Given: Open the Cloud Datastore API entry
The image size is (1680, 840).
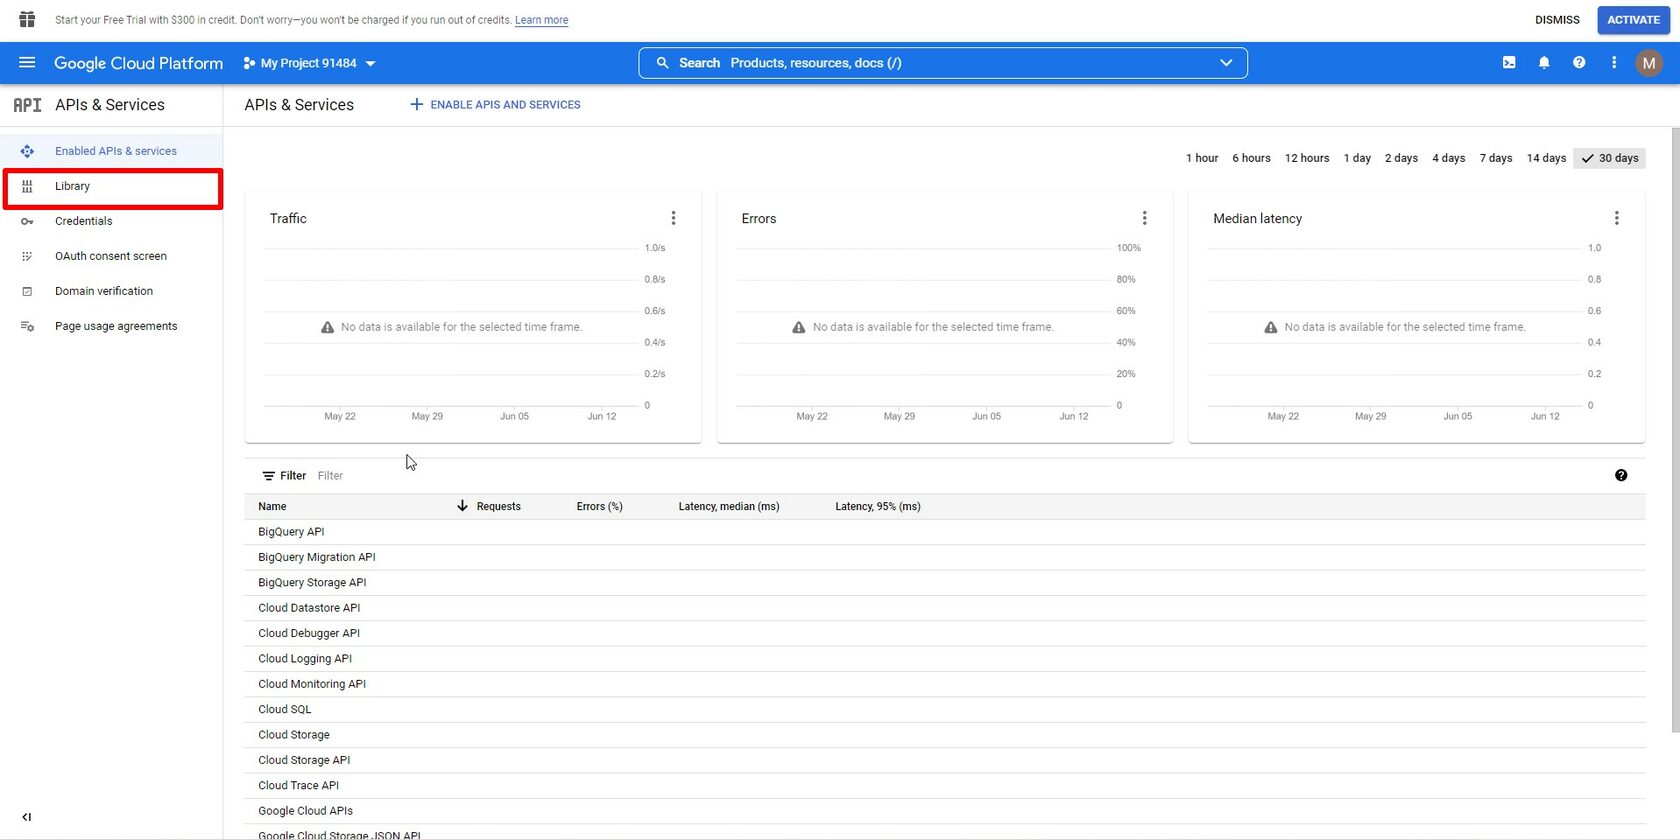Looking at the screenshot, I should pos(309,608).
